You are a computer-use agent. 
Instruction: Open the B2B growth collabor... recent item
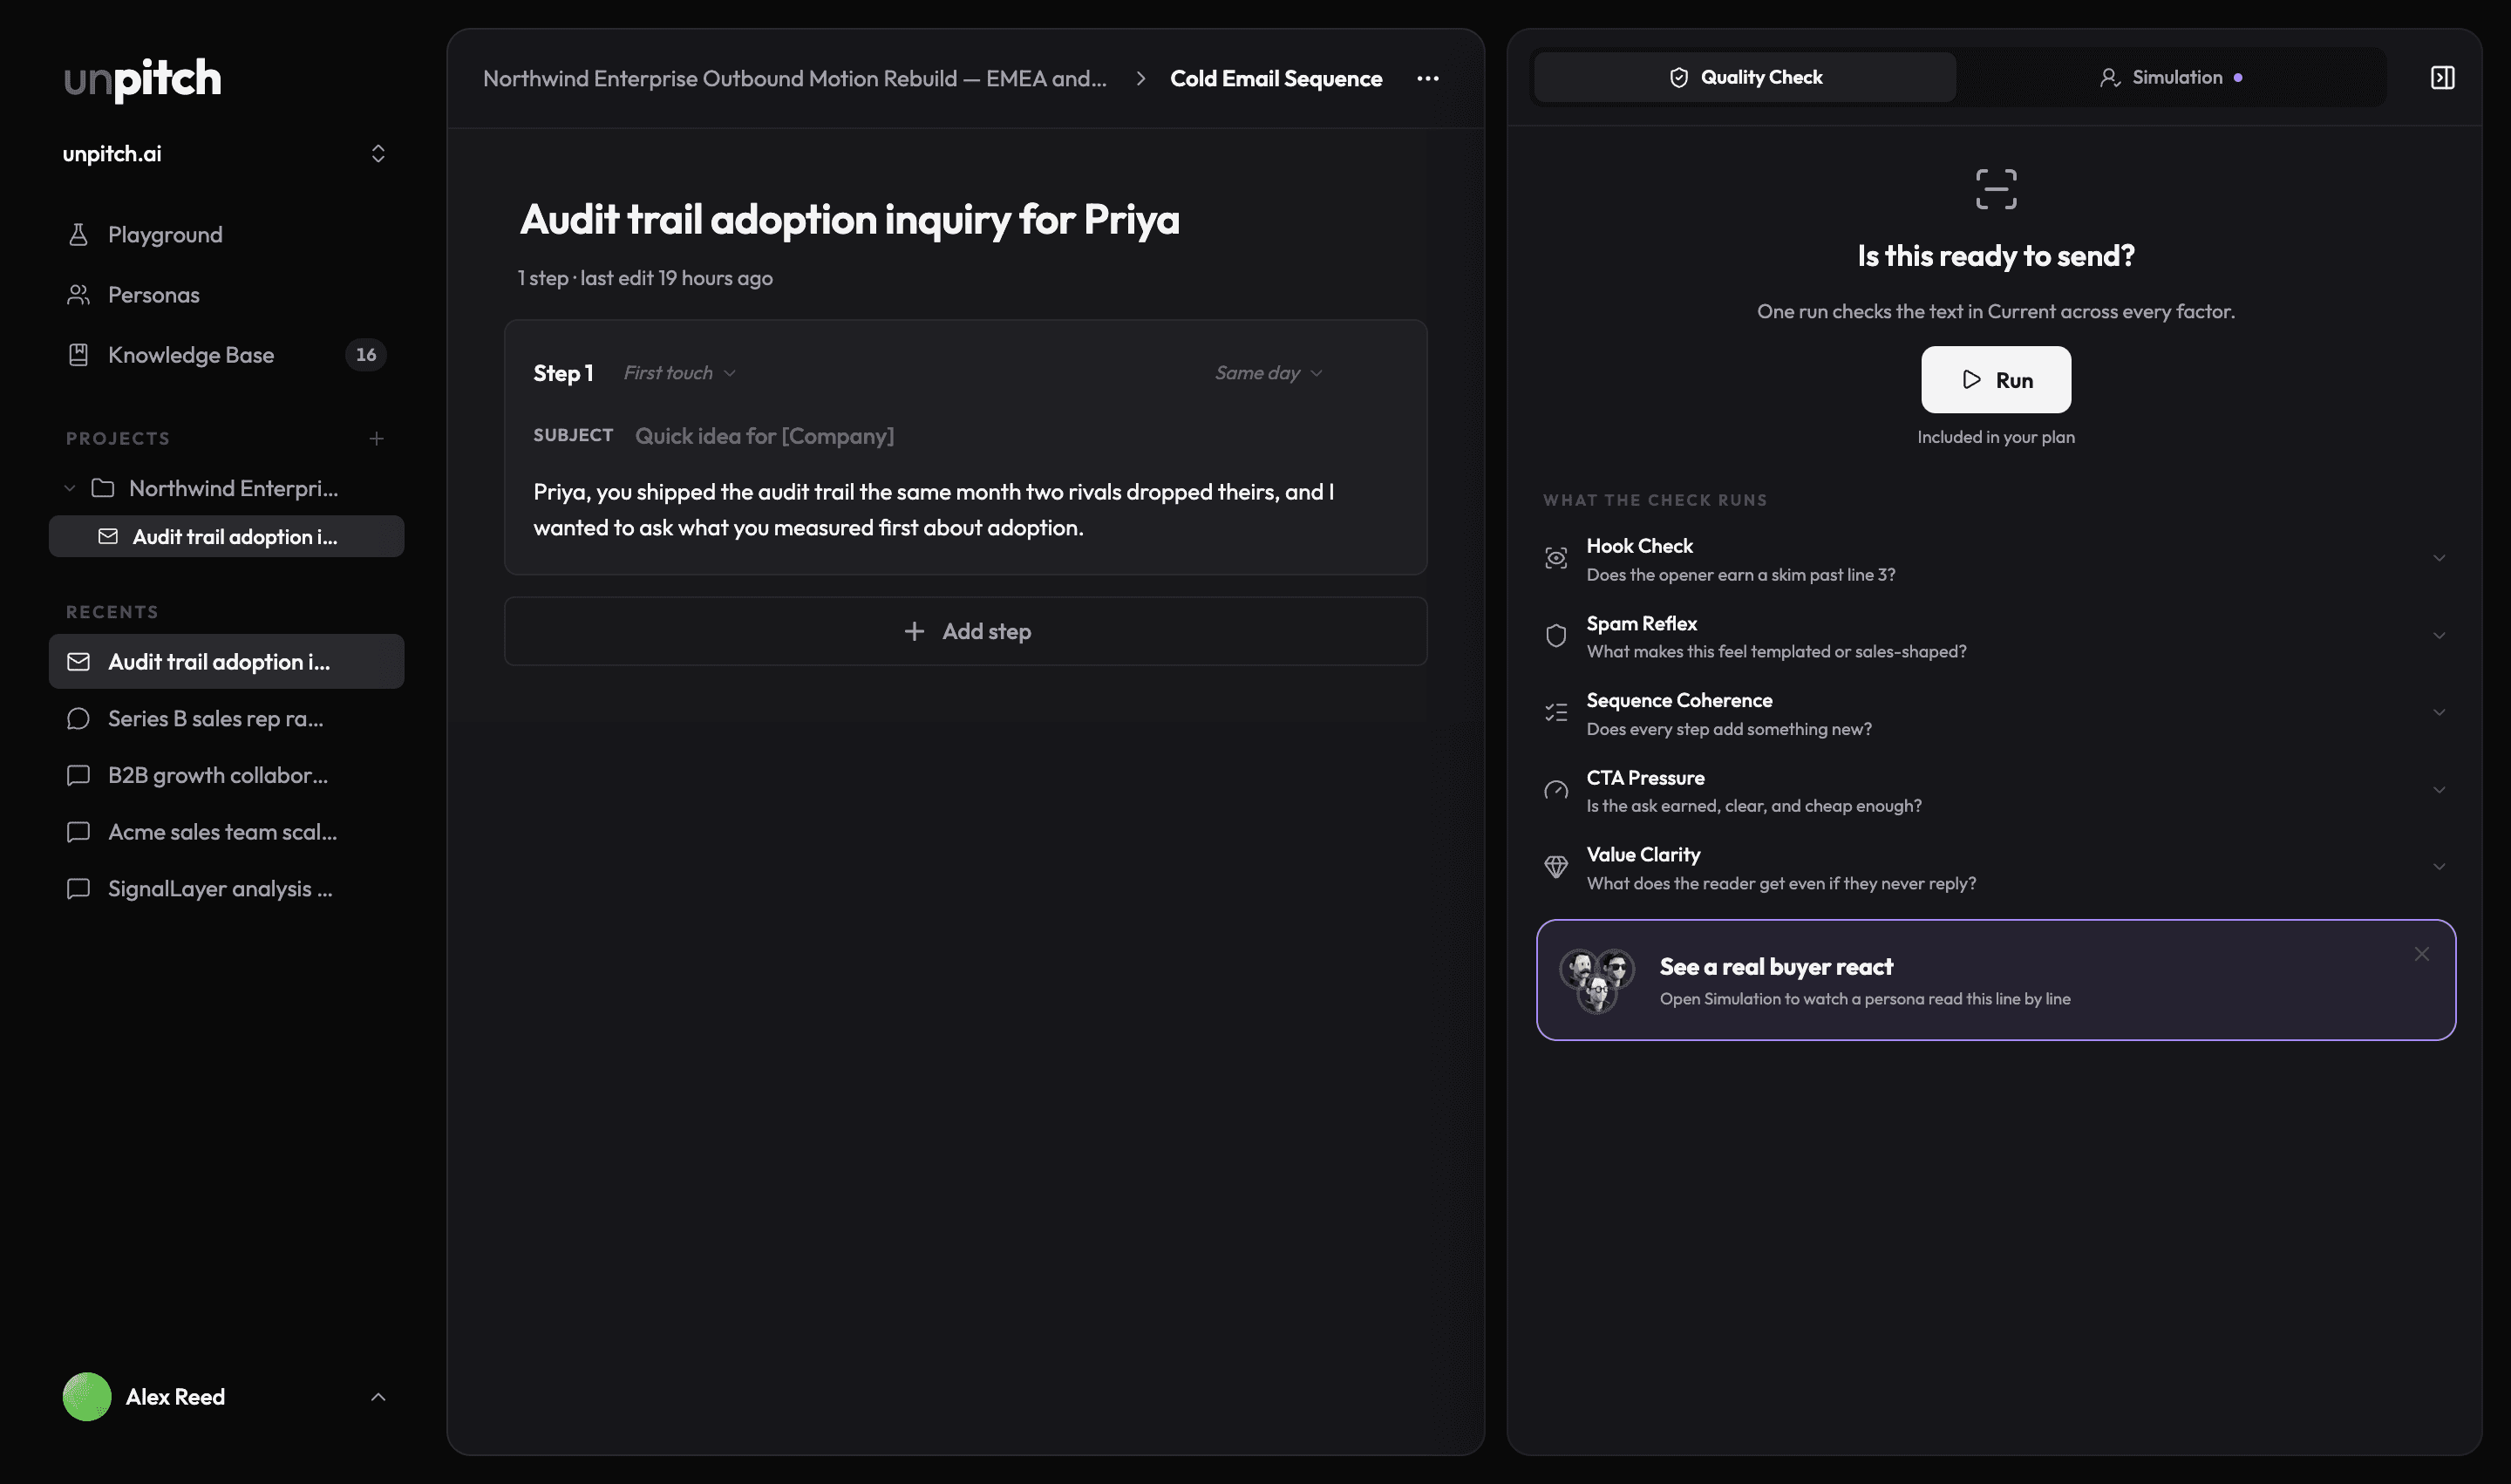coord(226,775)
